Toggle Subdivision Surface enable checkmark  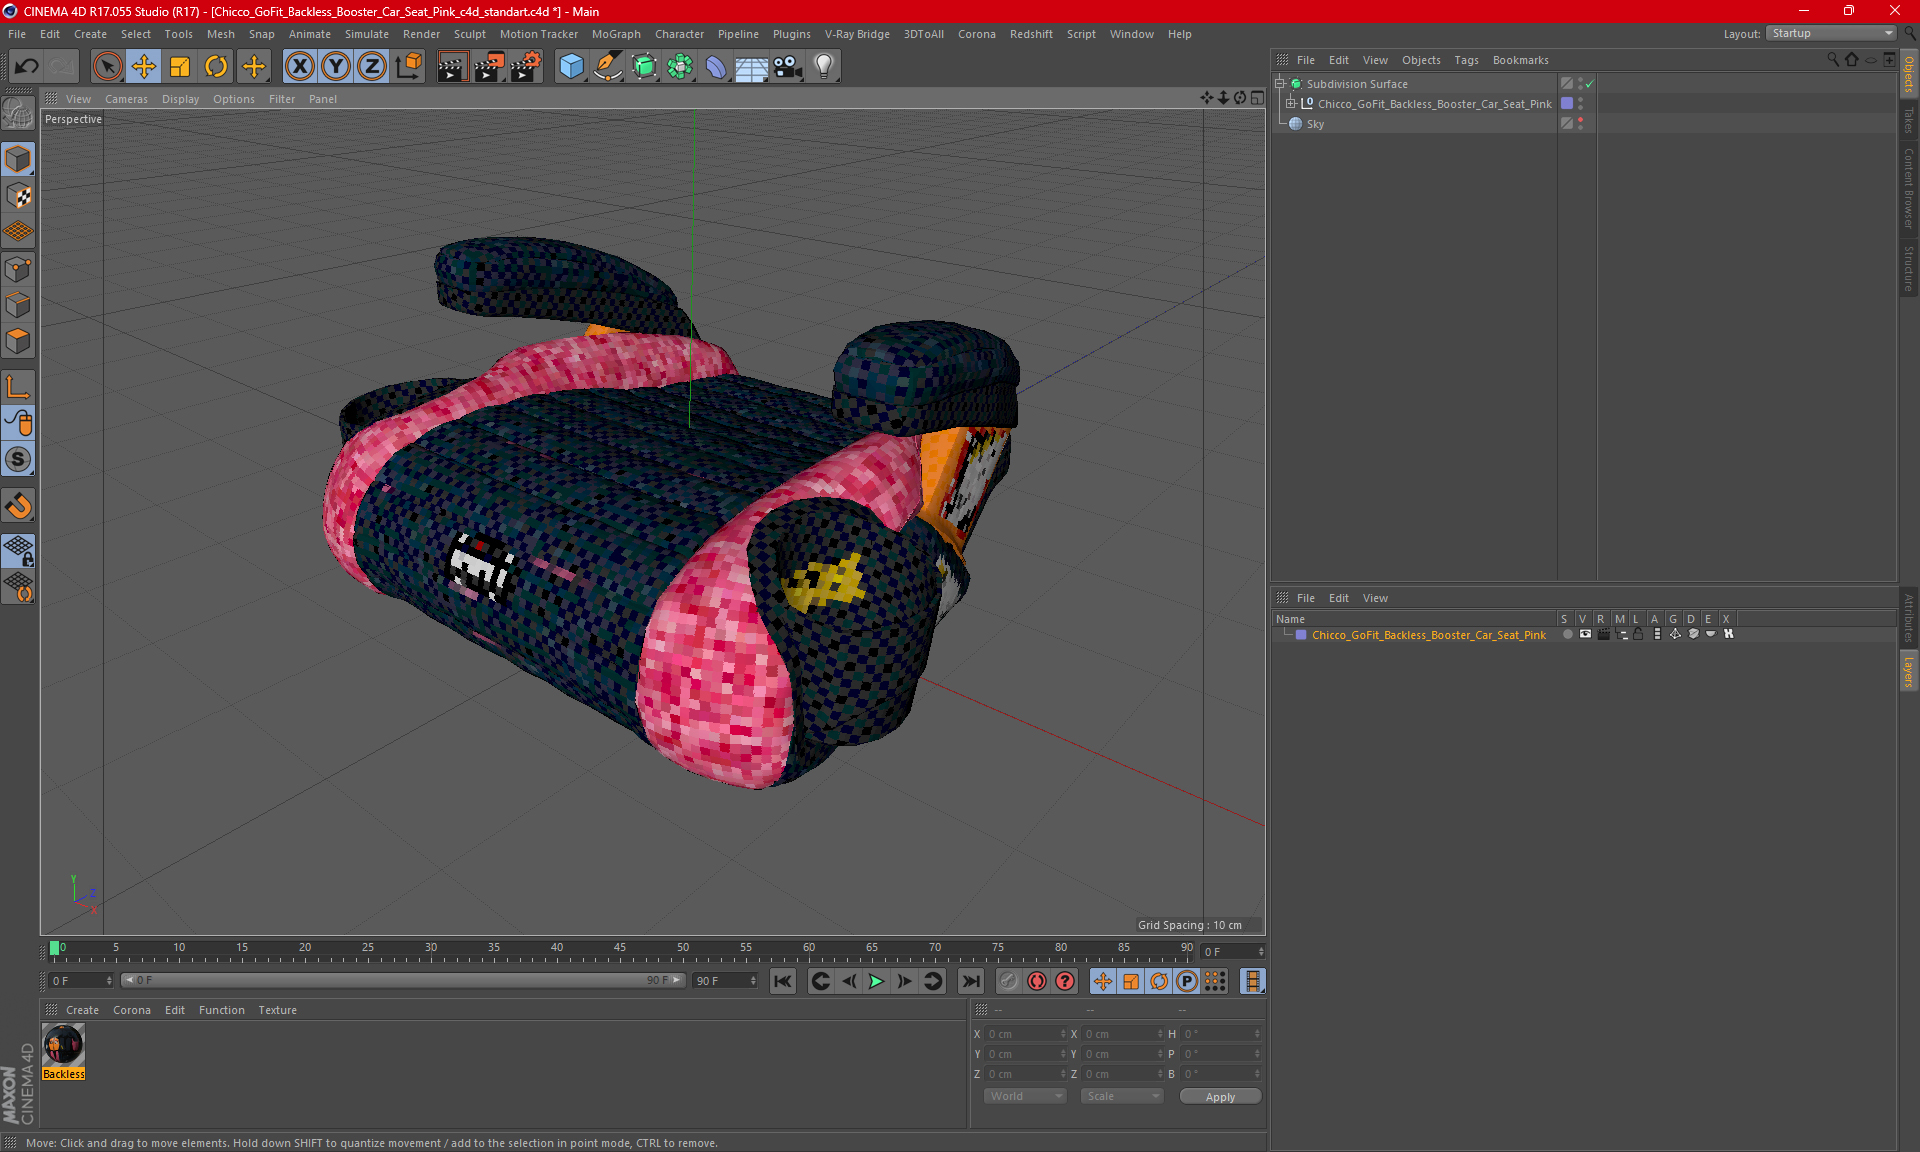coord(1589,84)
